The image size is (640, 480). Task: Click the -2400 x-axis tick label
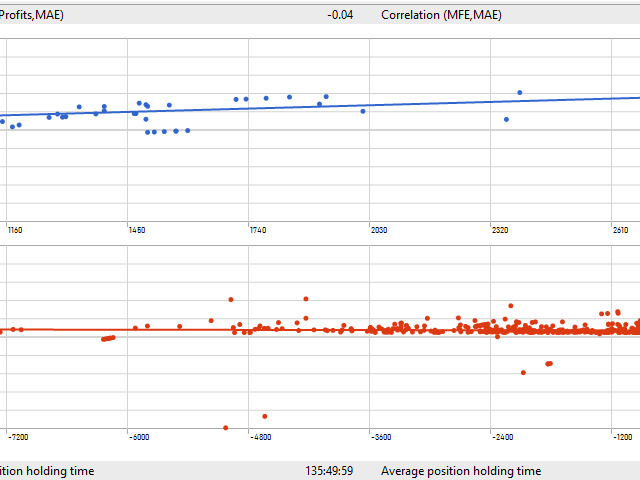[501, 437]
